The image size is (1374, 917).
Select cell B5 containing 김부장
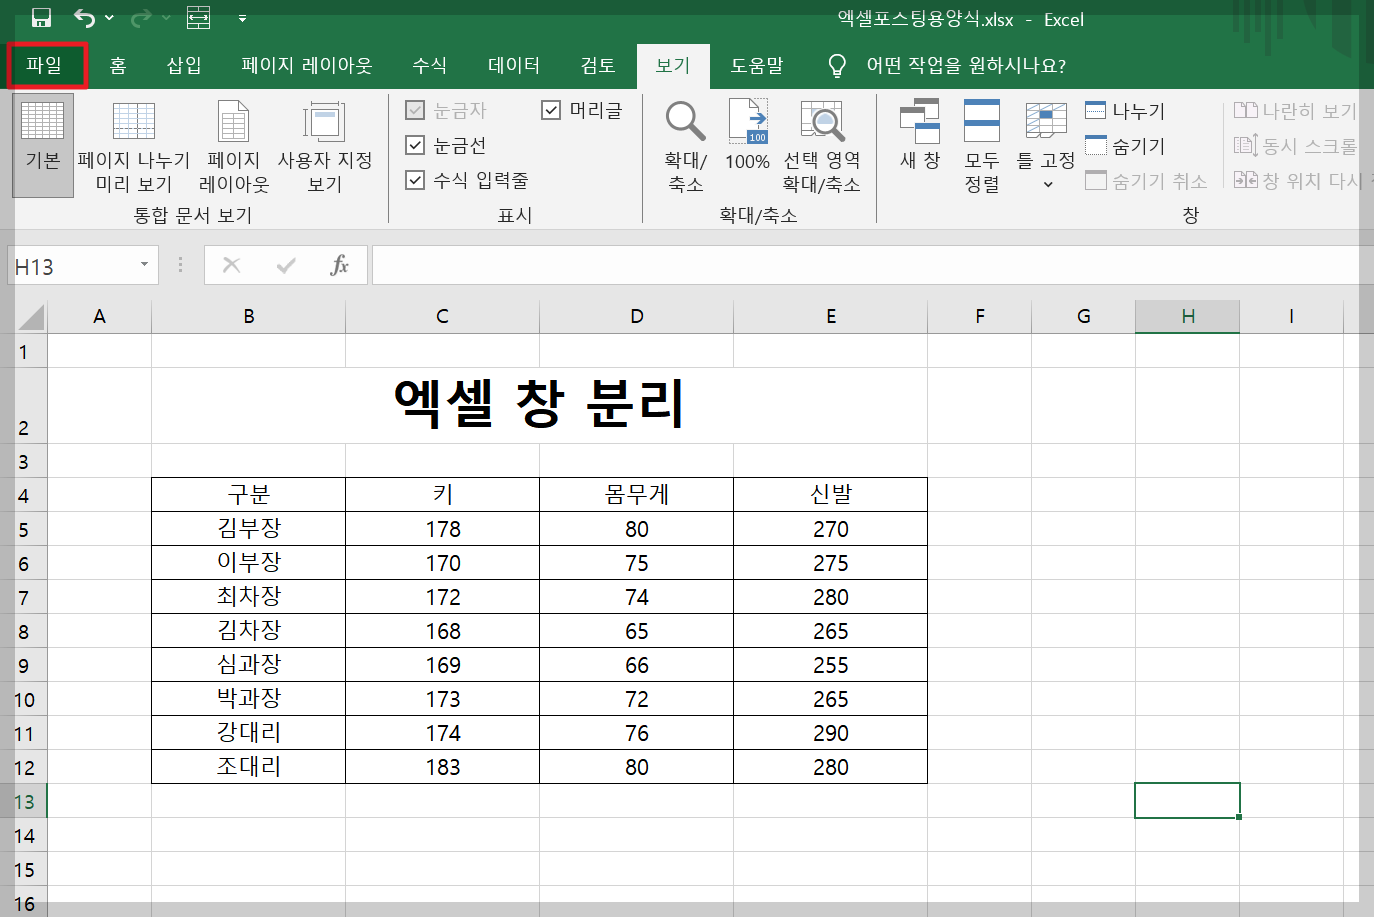point(247,528)
